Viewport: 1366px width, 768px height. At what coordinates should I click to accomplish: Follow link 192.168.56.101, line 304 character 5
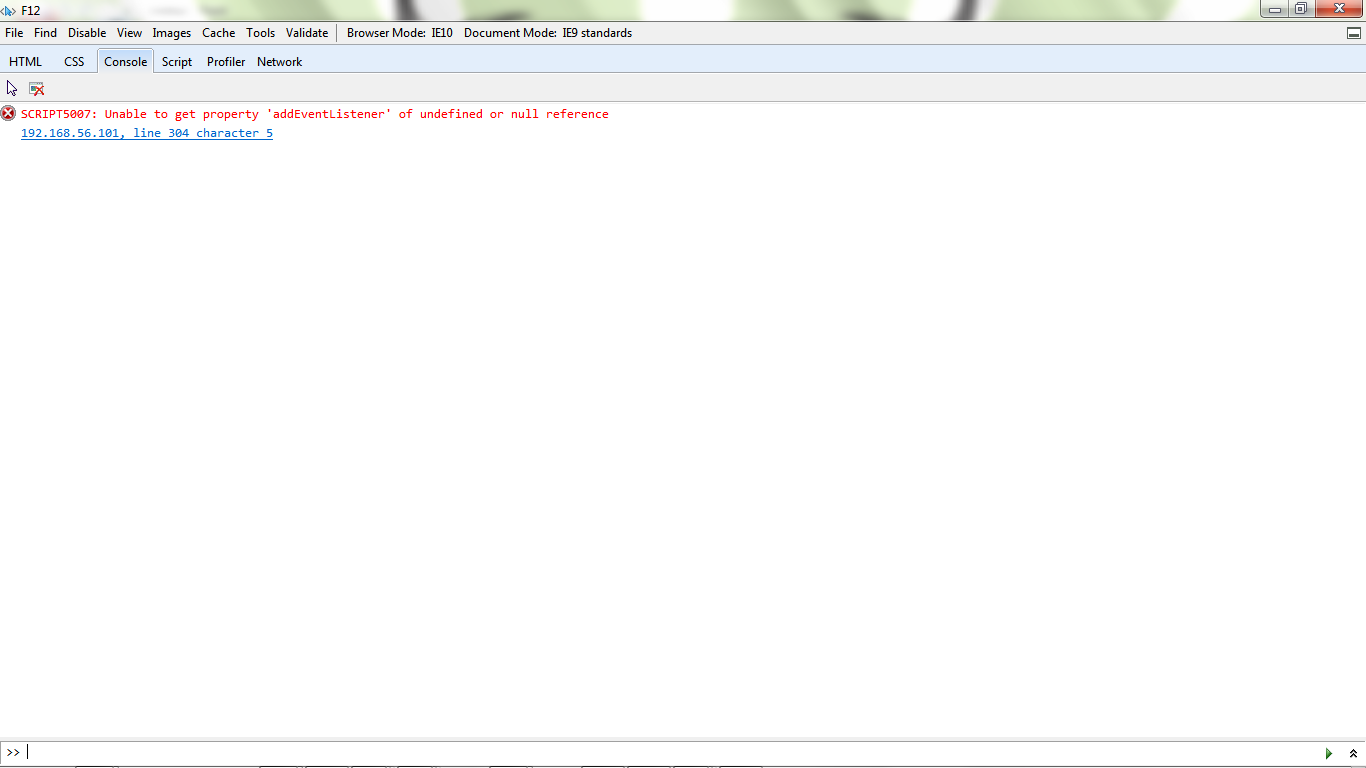147,133
